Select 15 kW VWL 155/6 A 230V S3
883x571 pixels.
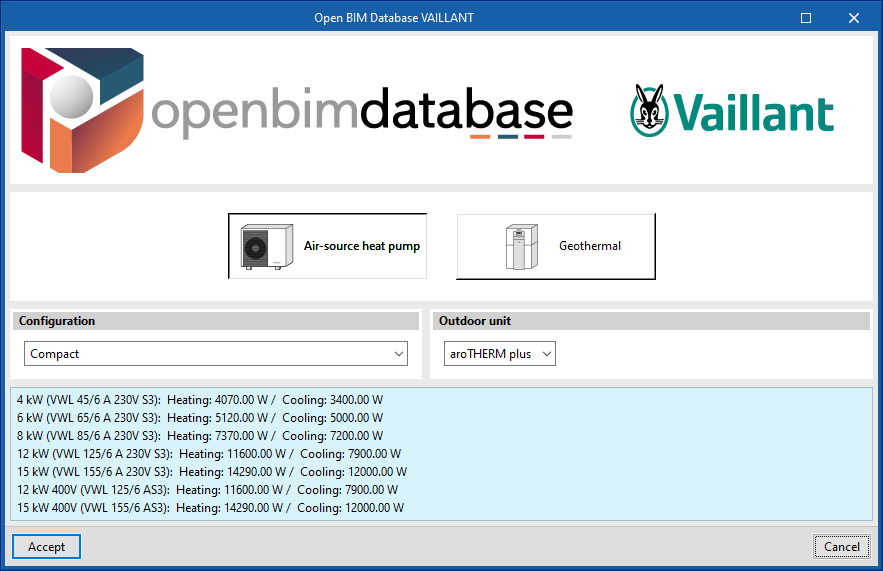(x=208, y=471)
